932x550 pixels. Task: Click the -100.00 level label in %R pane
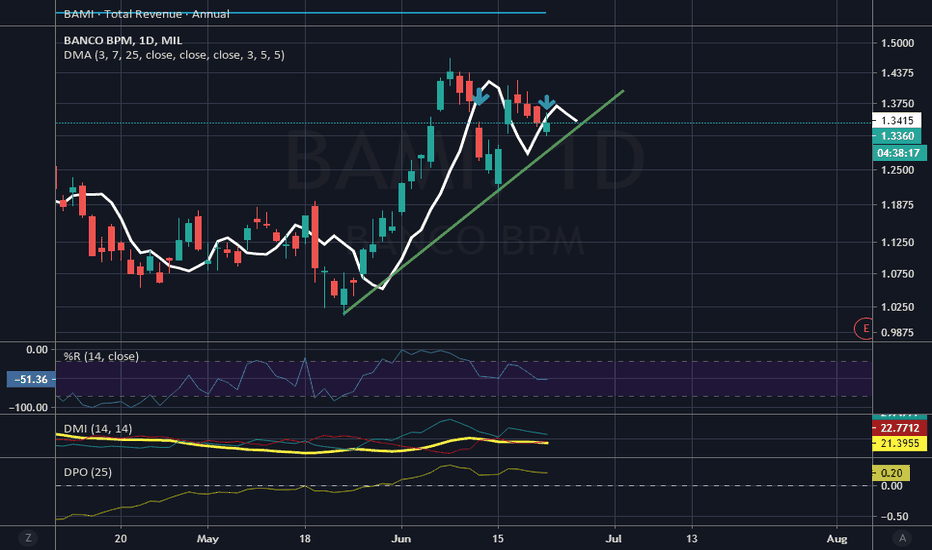[x=28, y=407]
